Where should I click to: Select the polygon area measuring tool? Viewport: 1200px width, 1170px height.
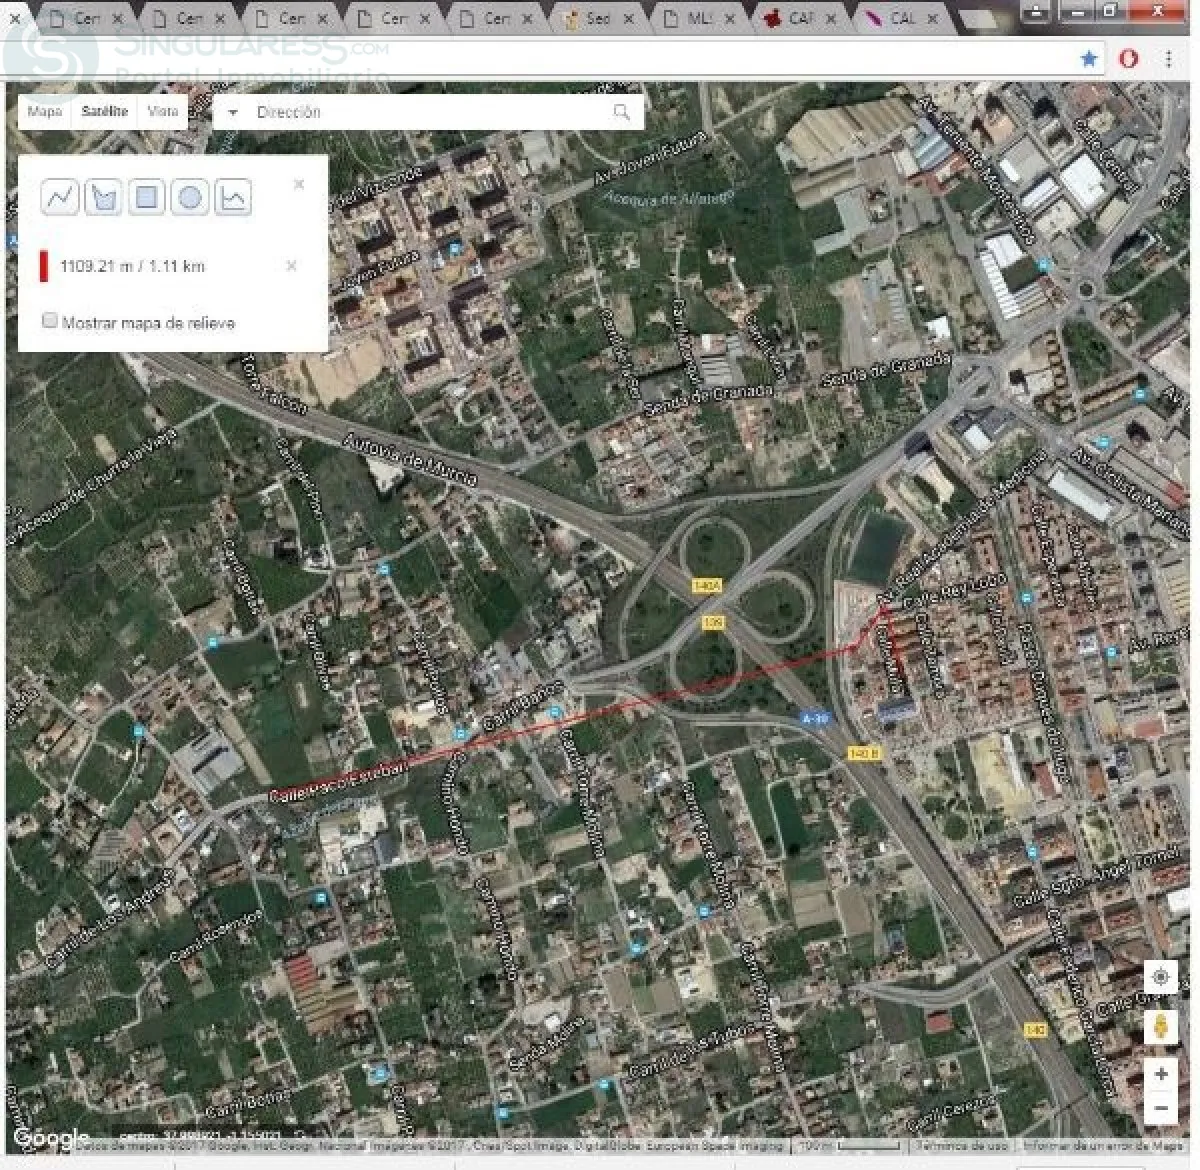pyautogui.click(x=103, y=197)
